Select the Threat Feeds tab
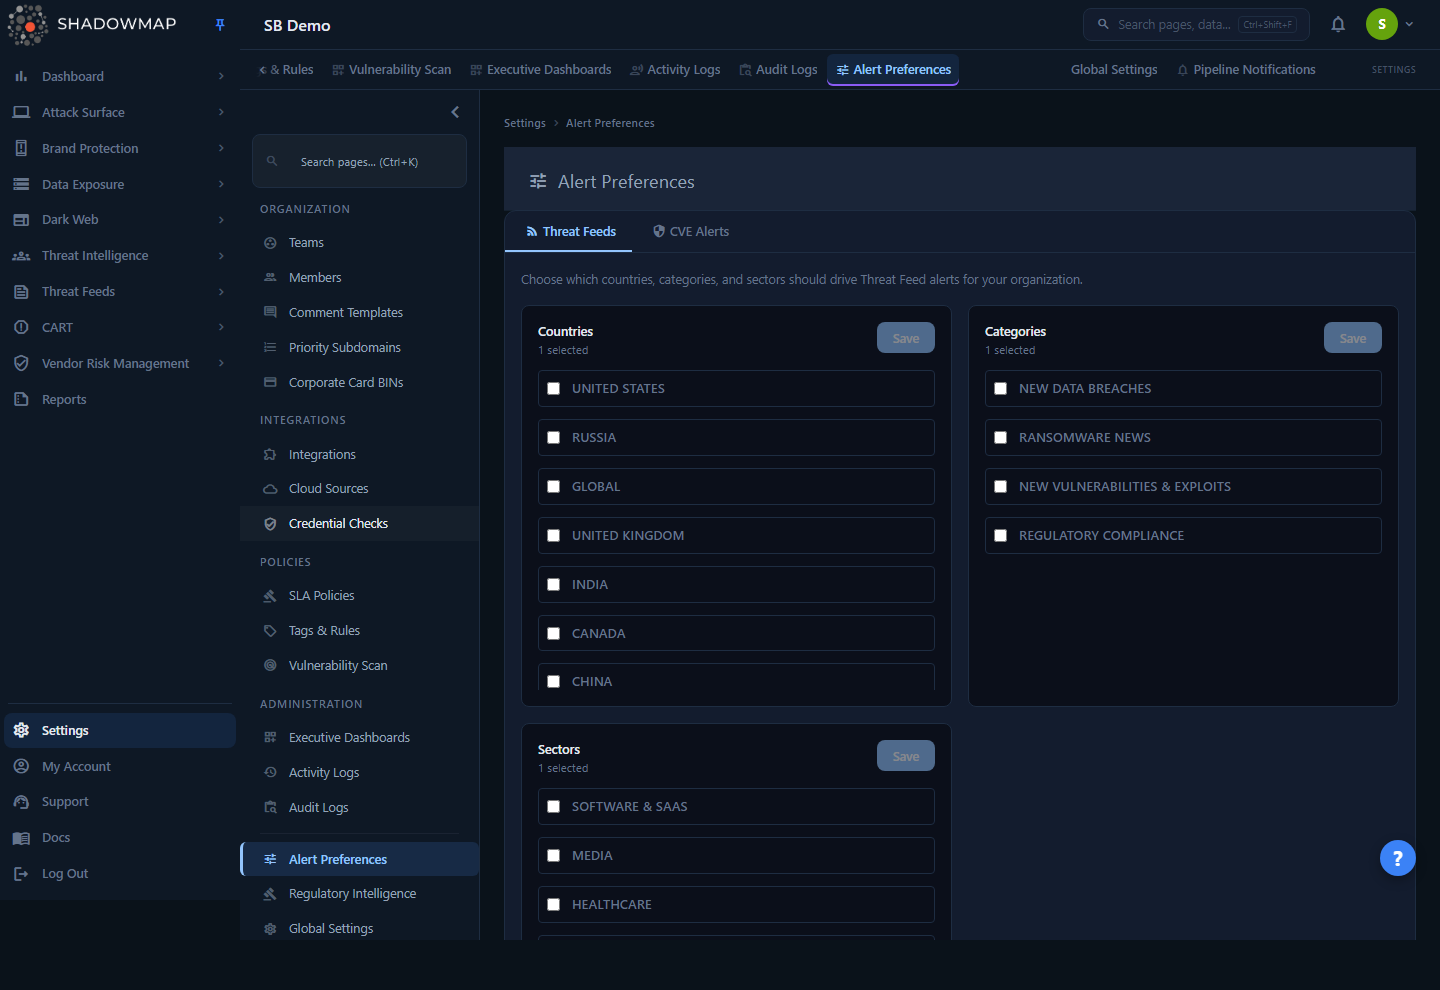Viewport: 1440px width, 990px height. click(x=570, y=231)
